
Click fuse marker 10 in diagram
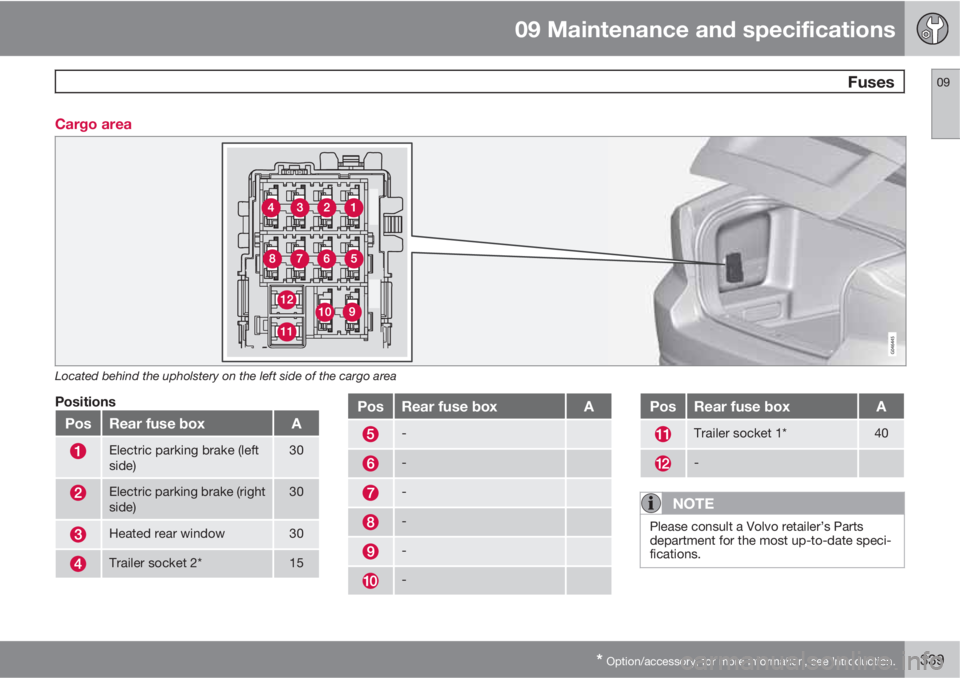point(324,312)
